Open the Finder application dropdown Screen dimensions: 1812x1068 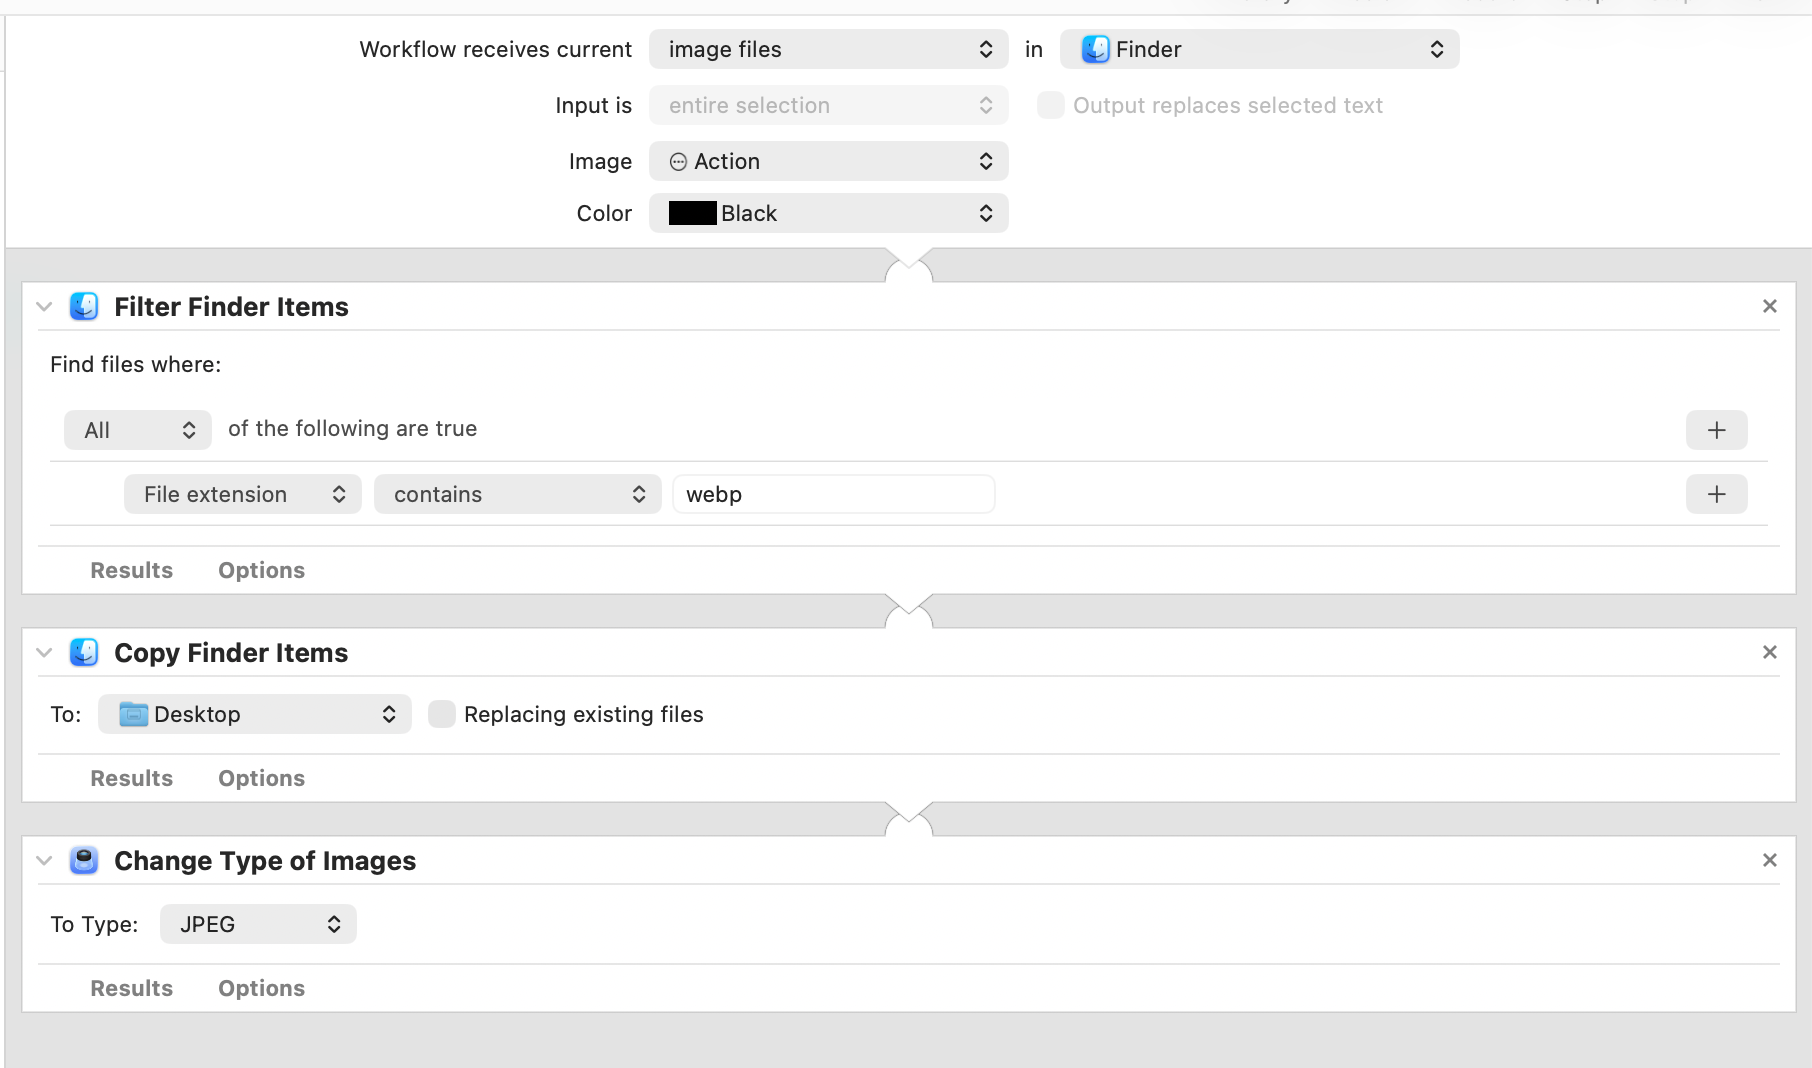click(1259, 49)
